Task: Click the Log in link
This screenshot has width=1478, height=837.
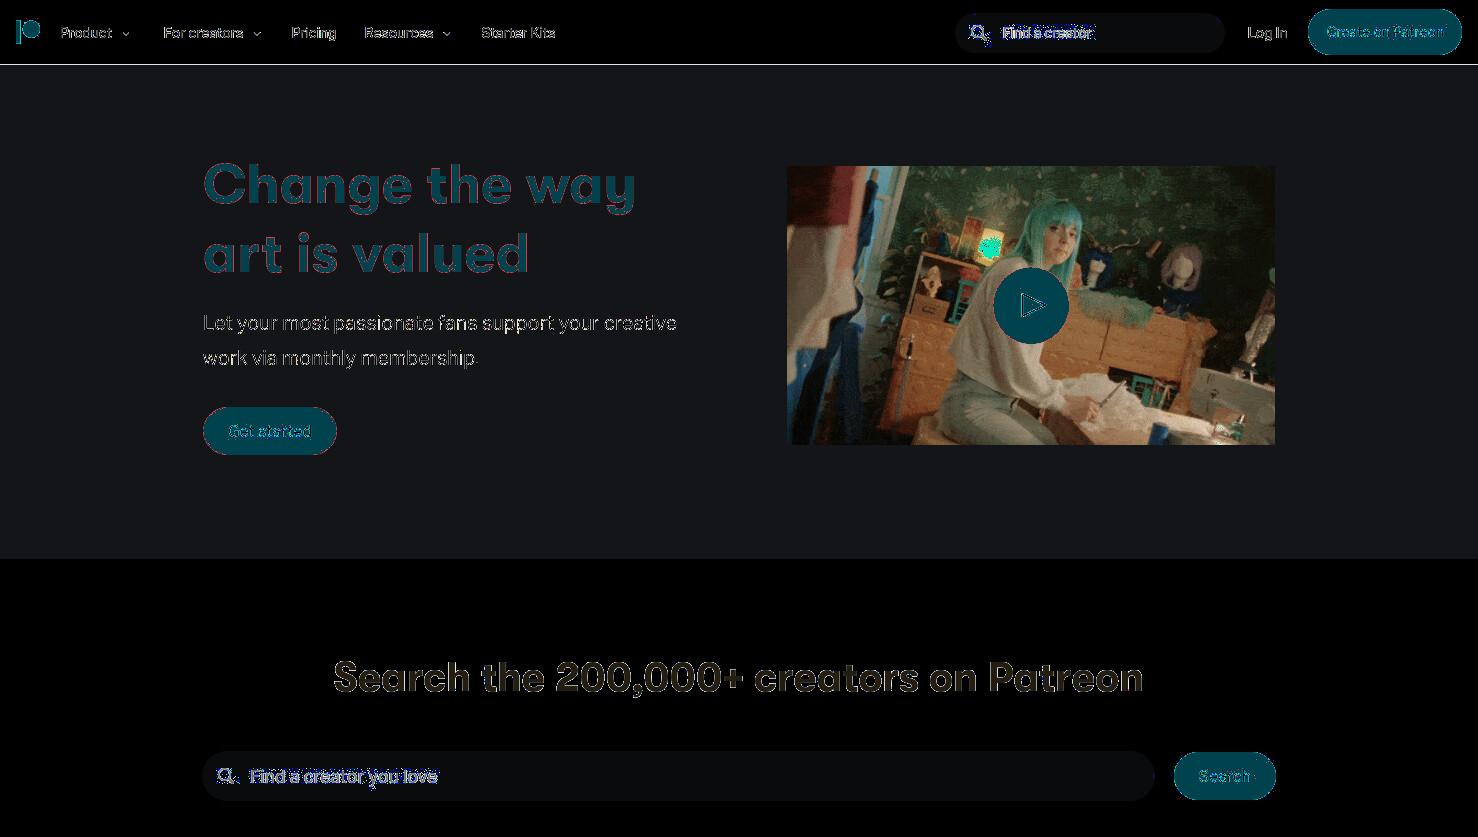Action: pos(1267,33)
